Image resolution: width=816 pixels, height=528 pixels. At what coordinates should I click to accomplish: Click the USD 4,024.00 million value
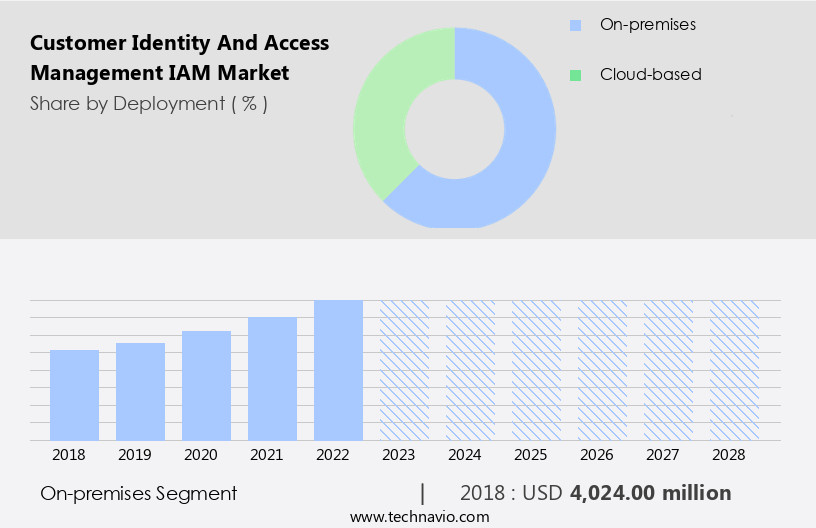point(650,493)
